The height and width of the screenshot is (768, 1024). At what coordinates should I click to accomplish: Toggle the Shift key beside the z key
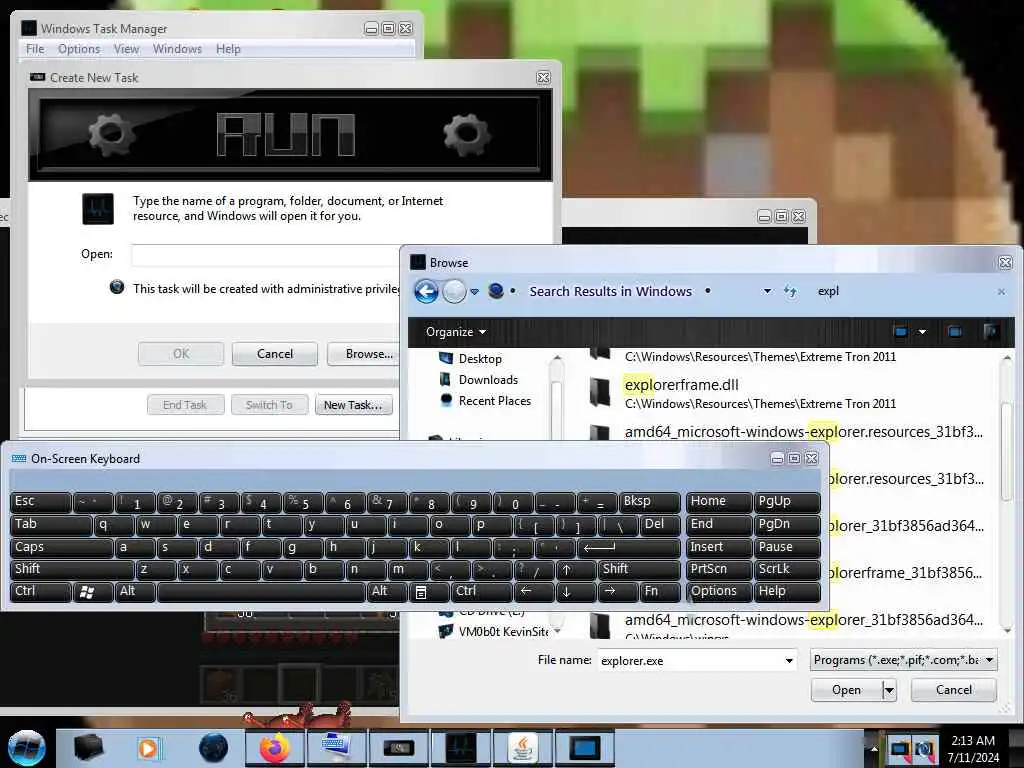click(x=72, y=569)
